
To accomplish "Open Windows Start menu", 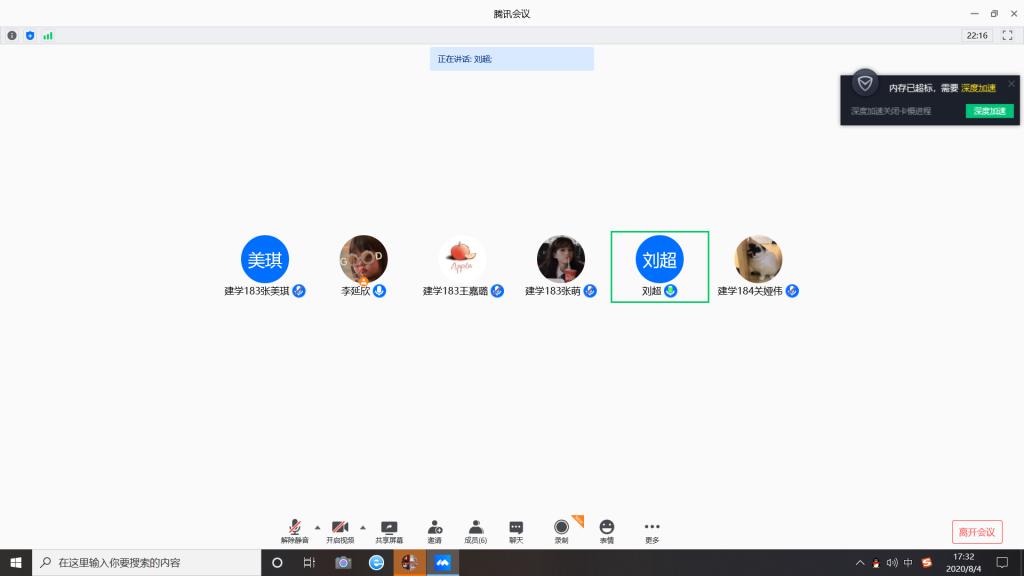I will click(16, 562).
